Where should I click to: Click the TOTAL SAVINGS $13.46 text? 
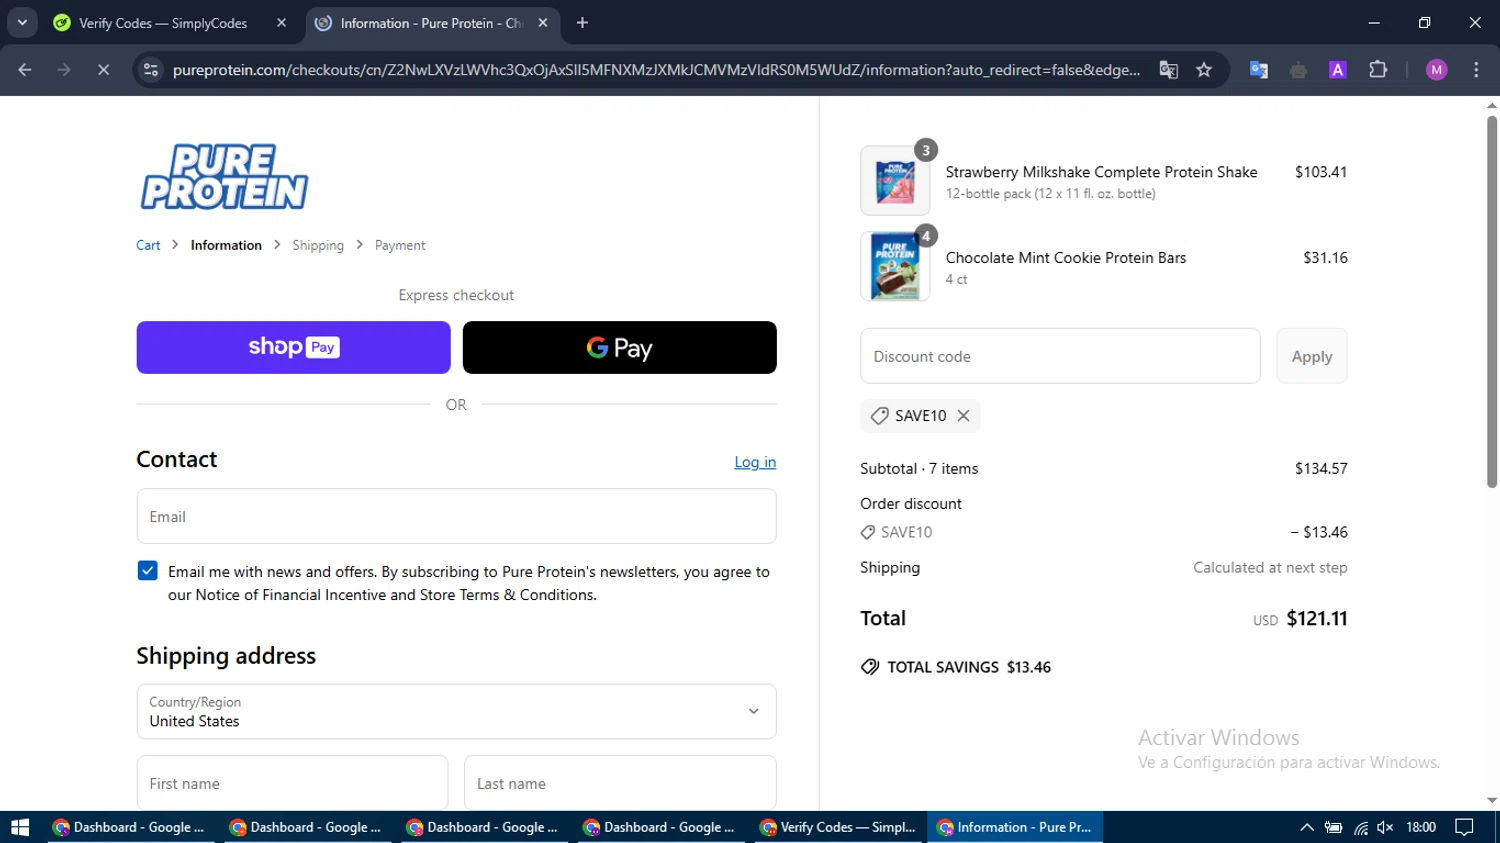[x=968, y=667]
